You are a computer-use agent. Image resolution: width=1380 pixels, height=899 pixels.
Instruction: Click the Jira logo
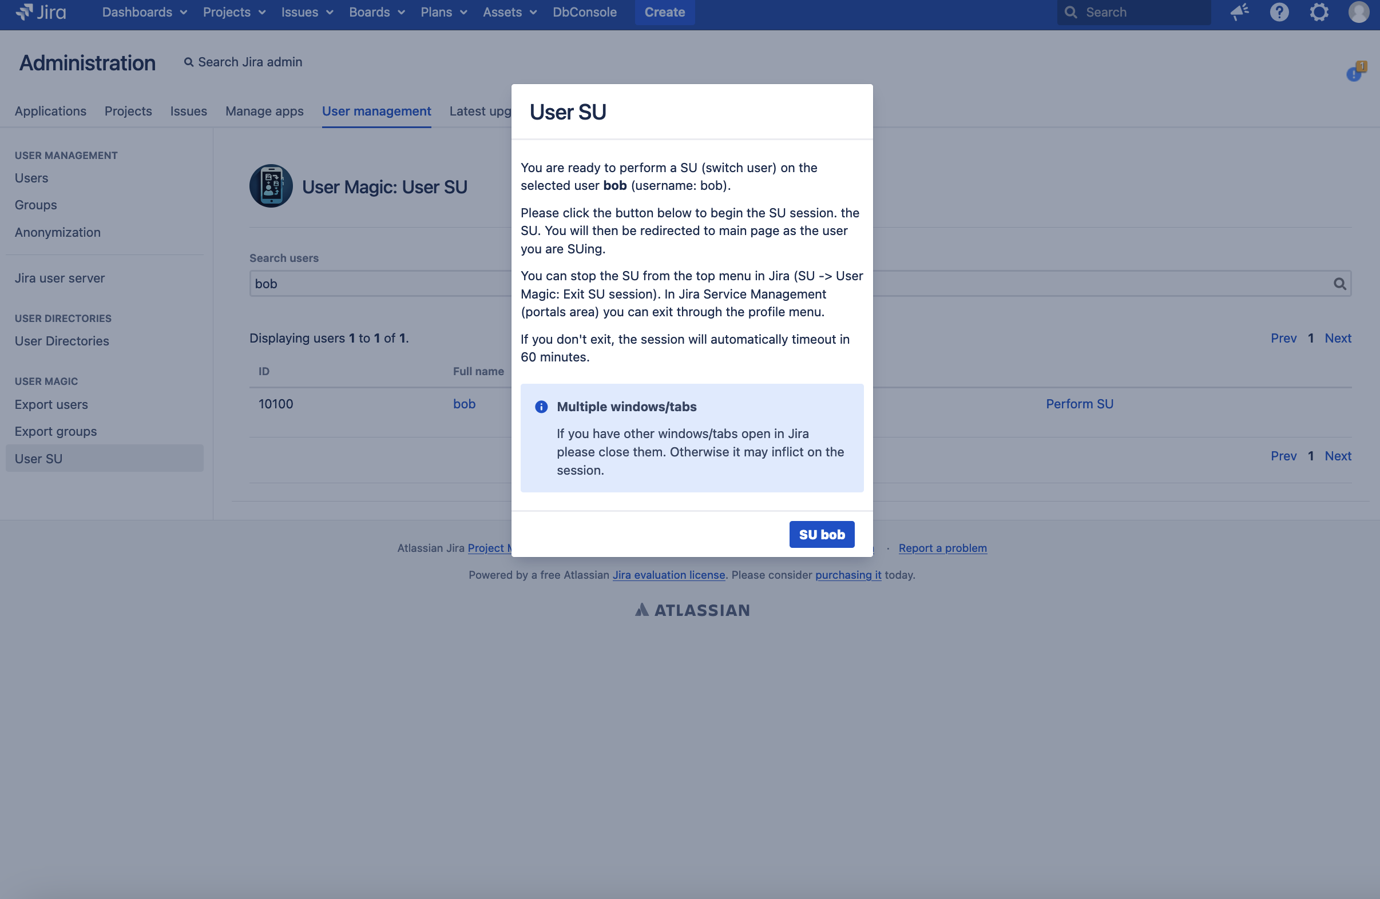41,12
